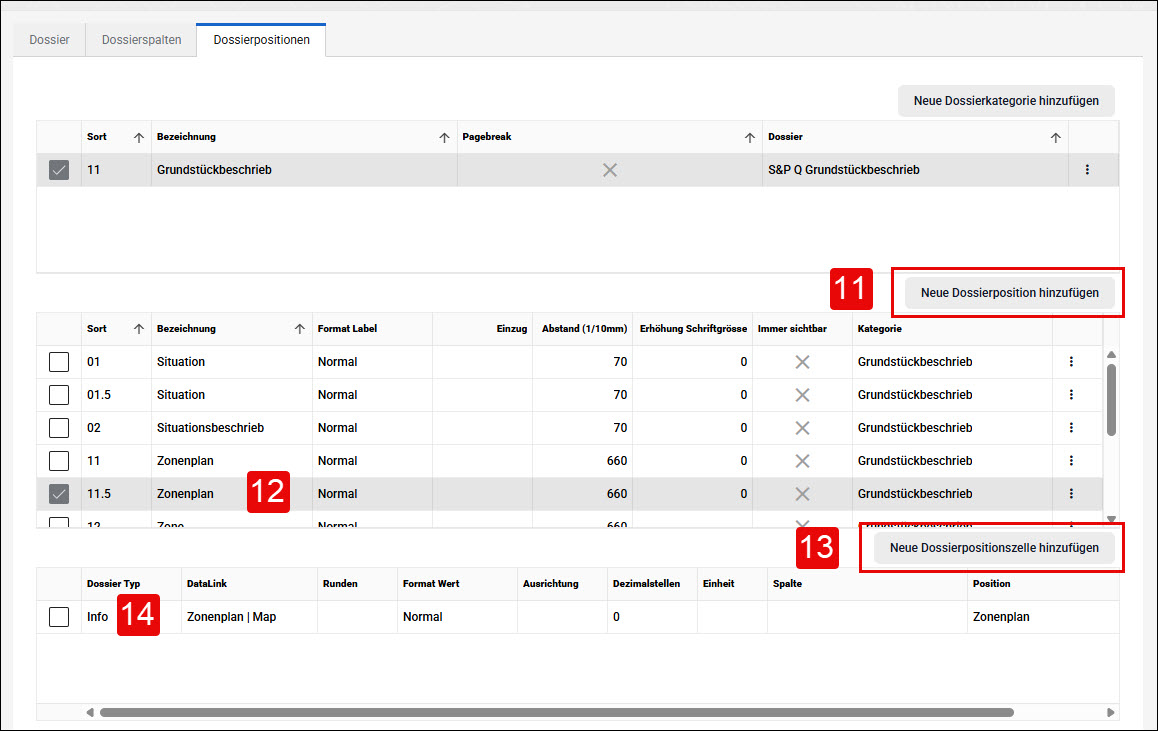This screenshot has width=1158, height=731.
Task: Click sort arrow beside top Bezeichnung header
Action: 444,137
